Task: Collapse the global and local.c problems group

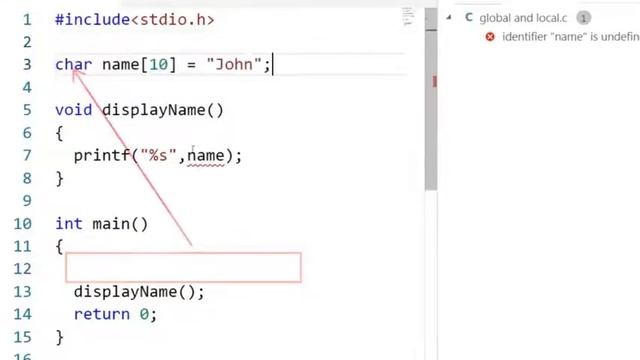Action: coord(449,18)
